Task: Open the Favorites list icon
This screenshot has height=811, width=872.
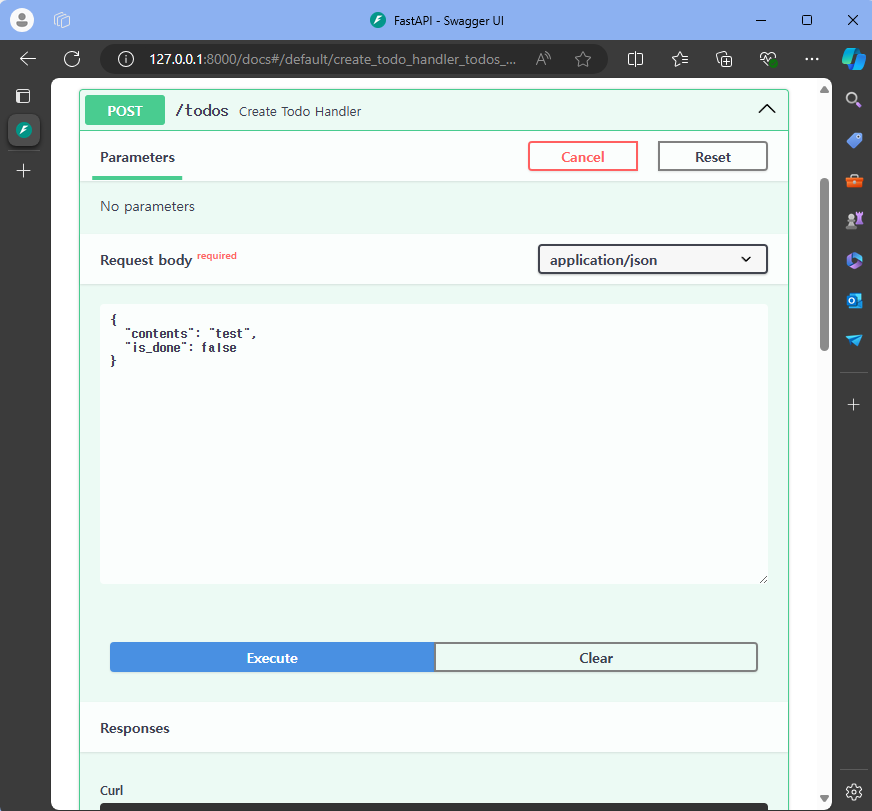Action: (680, 59)
